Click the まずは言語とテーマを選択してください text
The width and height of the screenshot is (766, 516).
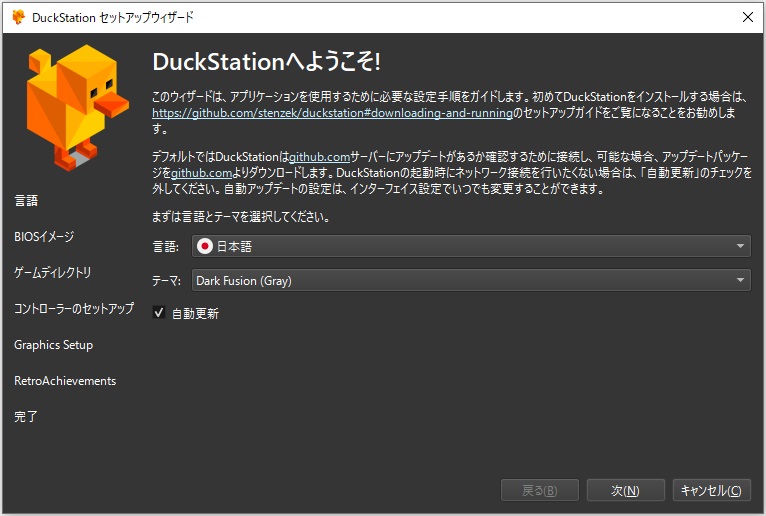[240, 216]
